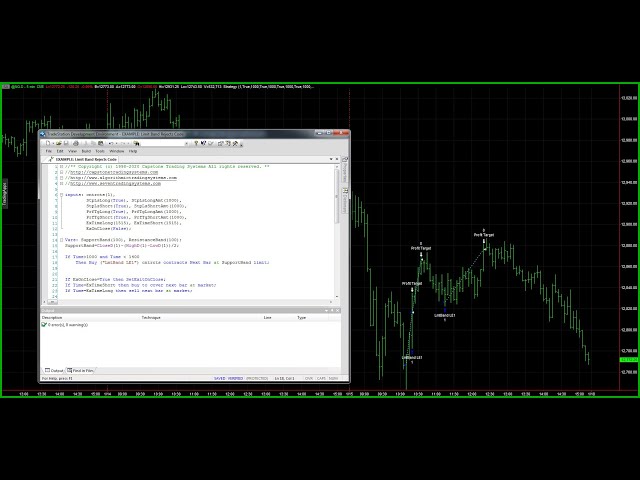Click the Paste clipboard icon
Screen dimensions: 640x480
(x=101, y=143)
